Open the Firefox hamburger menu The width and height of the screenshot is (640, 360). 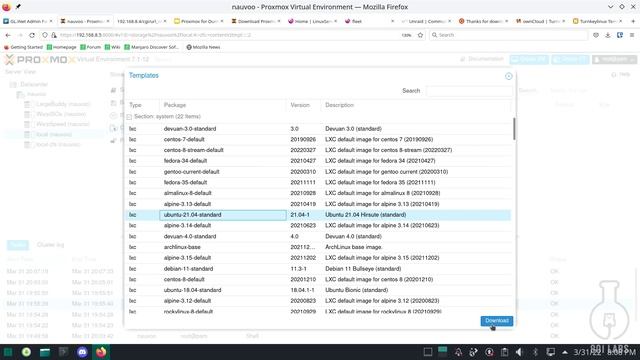tap(632, 35)
